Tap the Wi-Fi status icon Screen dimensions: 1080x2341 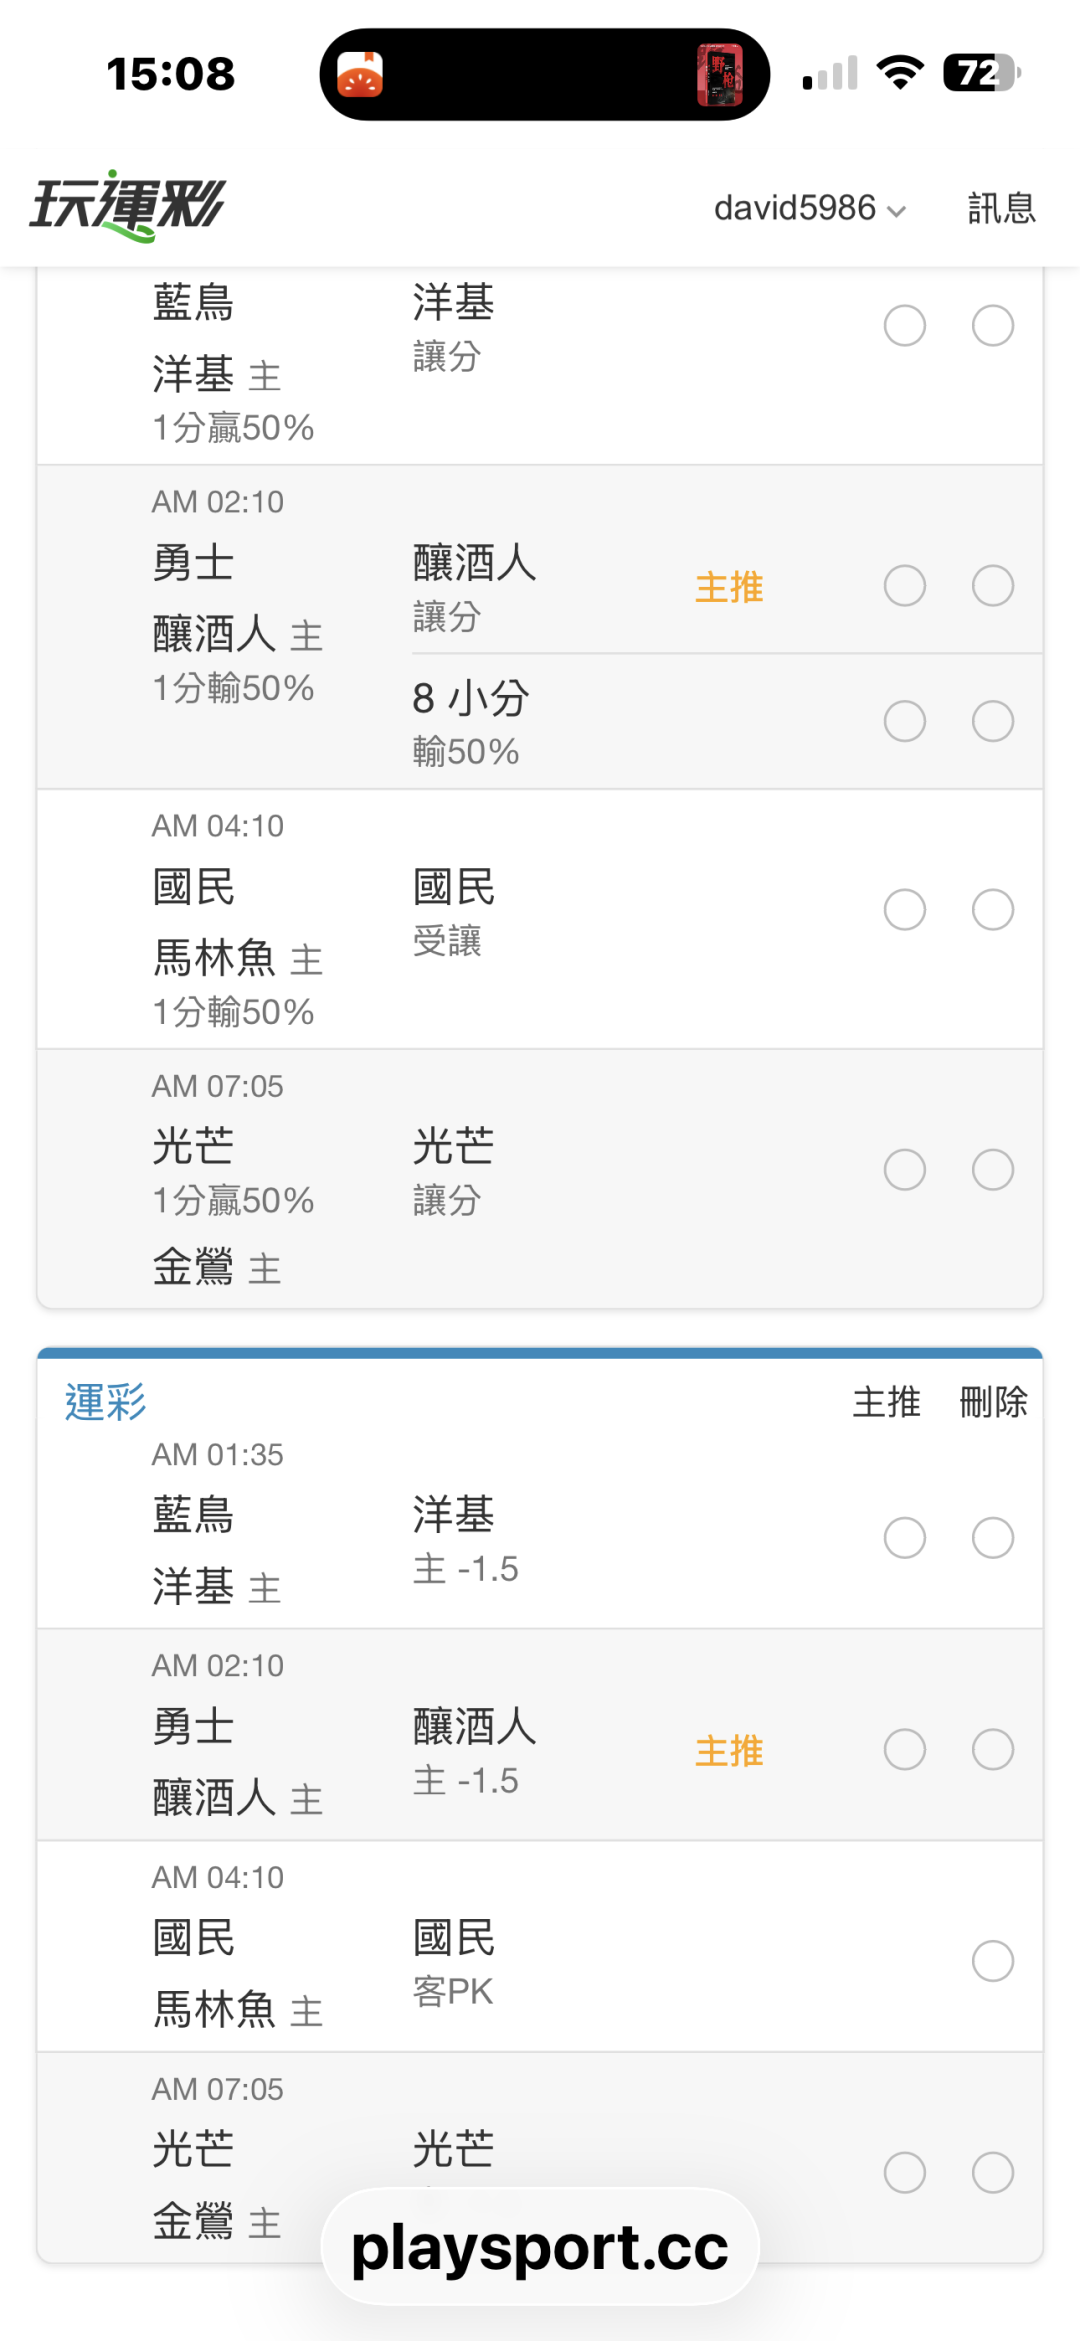900,73
